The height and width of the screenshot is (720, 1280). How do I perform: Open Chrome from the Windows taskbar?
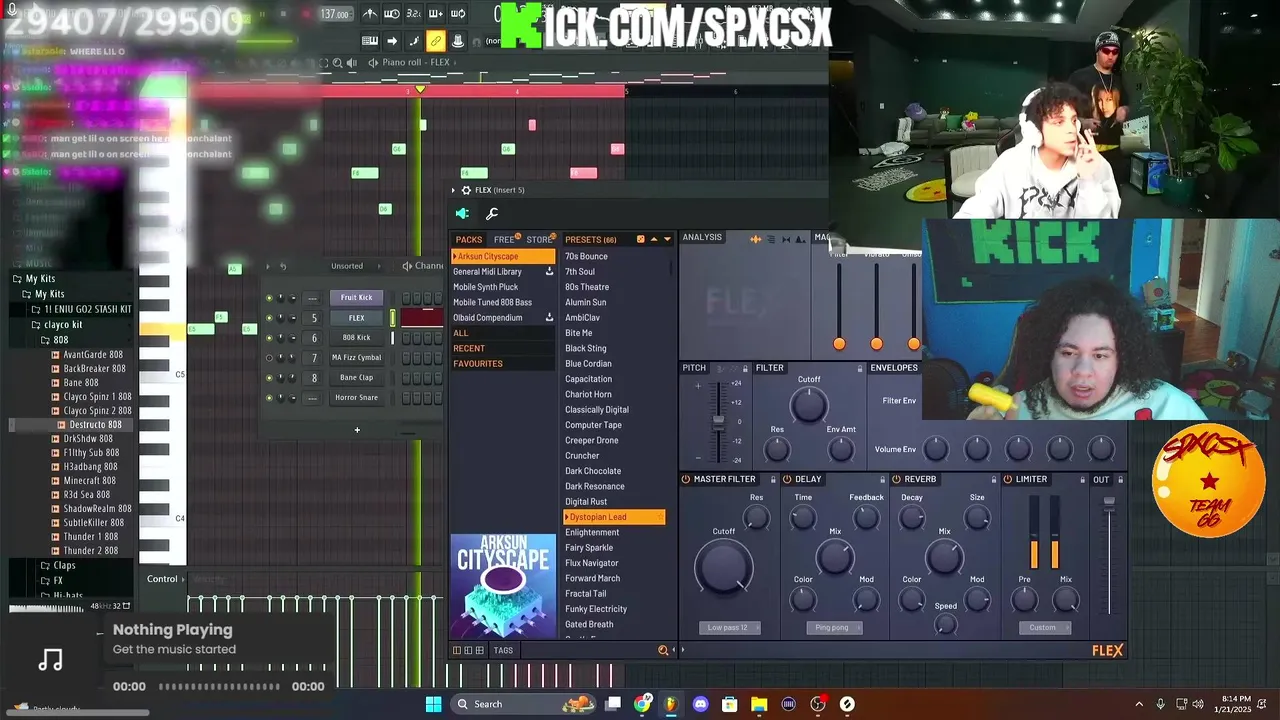point(642,704)
